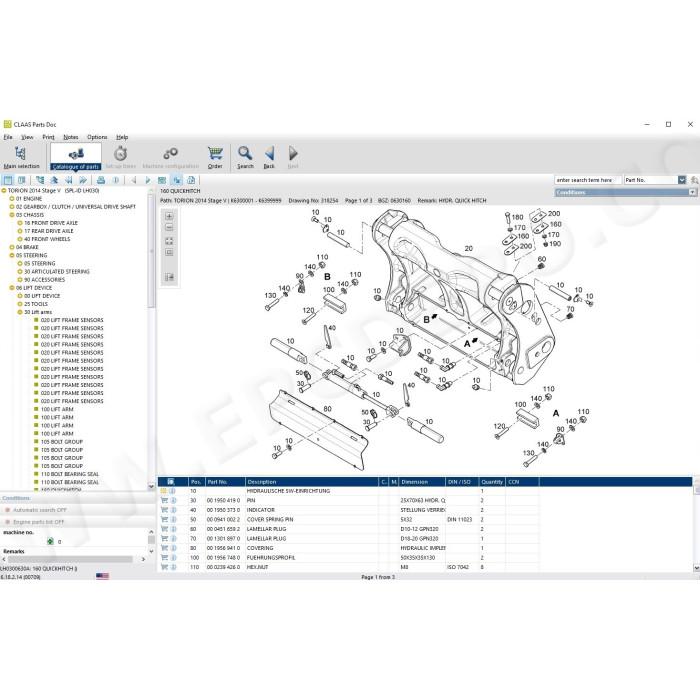Screen dimensions: 700x700
Task: Zoom in on drawing with plus button
Action: 169,217
